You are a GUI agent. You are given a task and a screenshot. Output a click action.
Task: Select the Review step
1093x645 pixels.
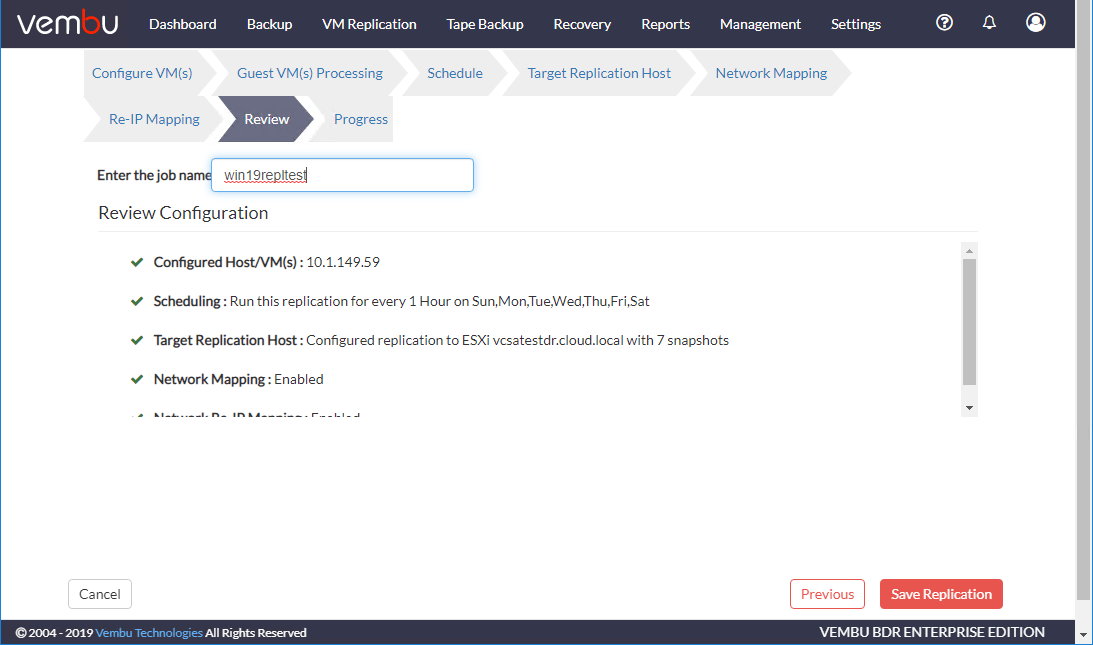coord(266,119)
